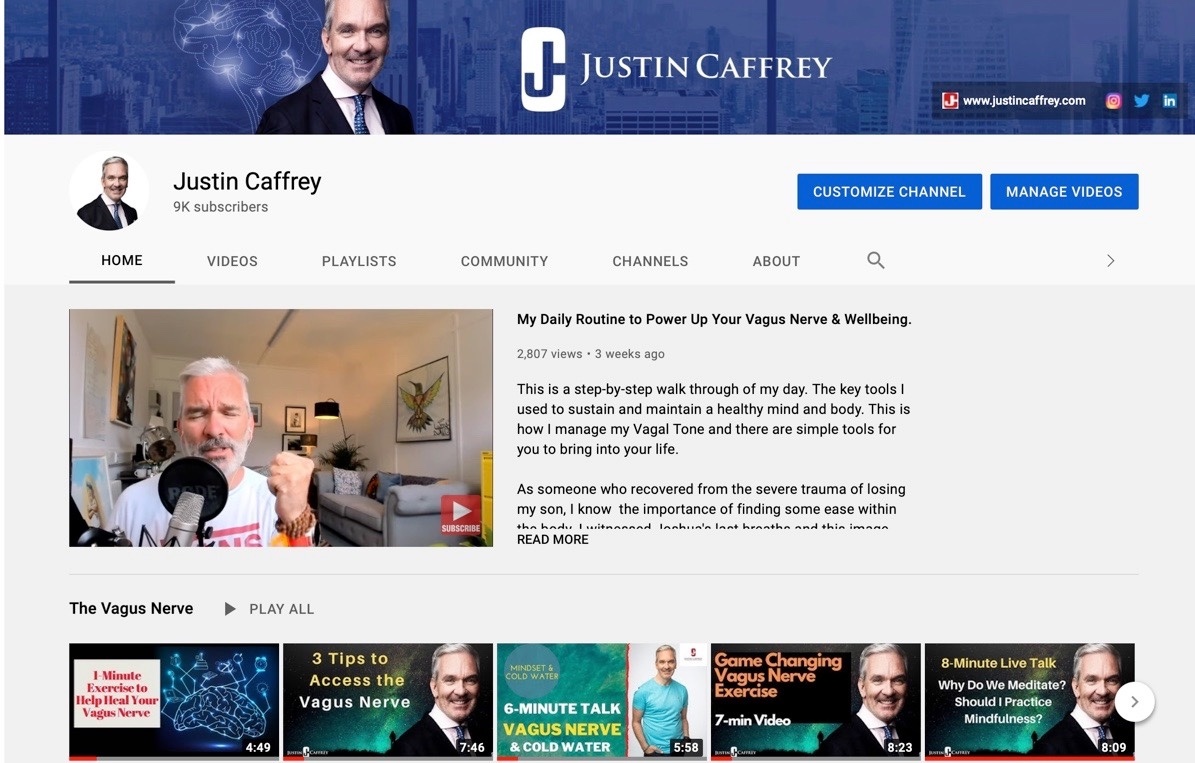Open the 1-Minute Exercise video thumbnail
This screenshot has width=1195, height=763.
coord(174,701)
